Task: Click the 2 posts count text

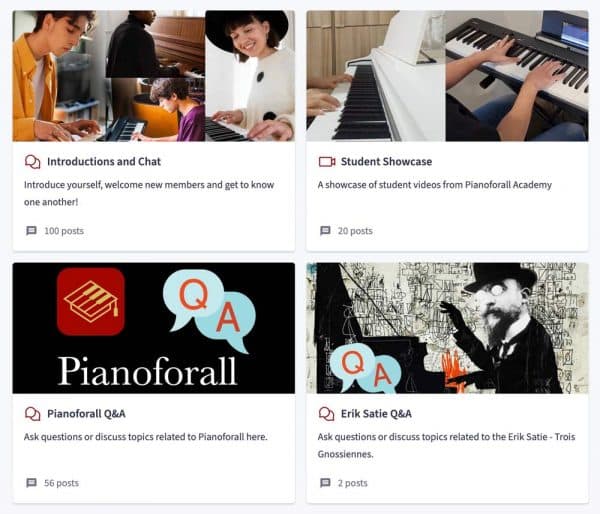Action: coord(352,483)
